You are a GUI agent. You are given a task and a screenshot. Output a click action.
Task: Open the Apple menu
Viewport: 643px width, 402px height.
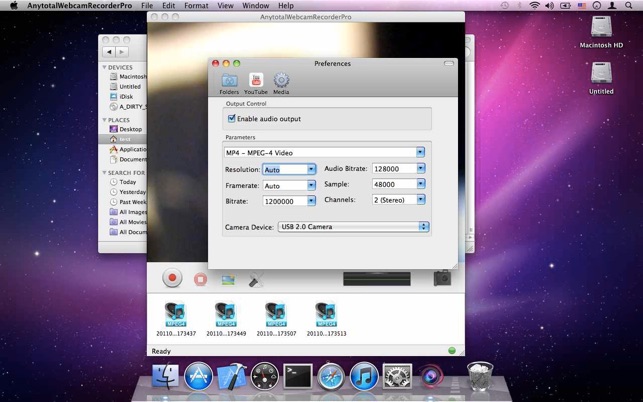coord(14,6)
